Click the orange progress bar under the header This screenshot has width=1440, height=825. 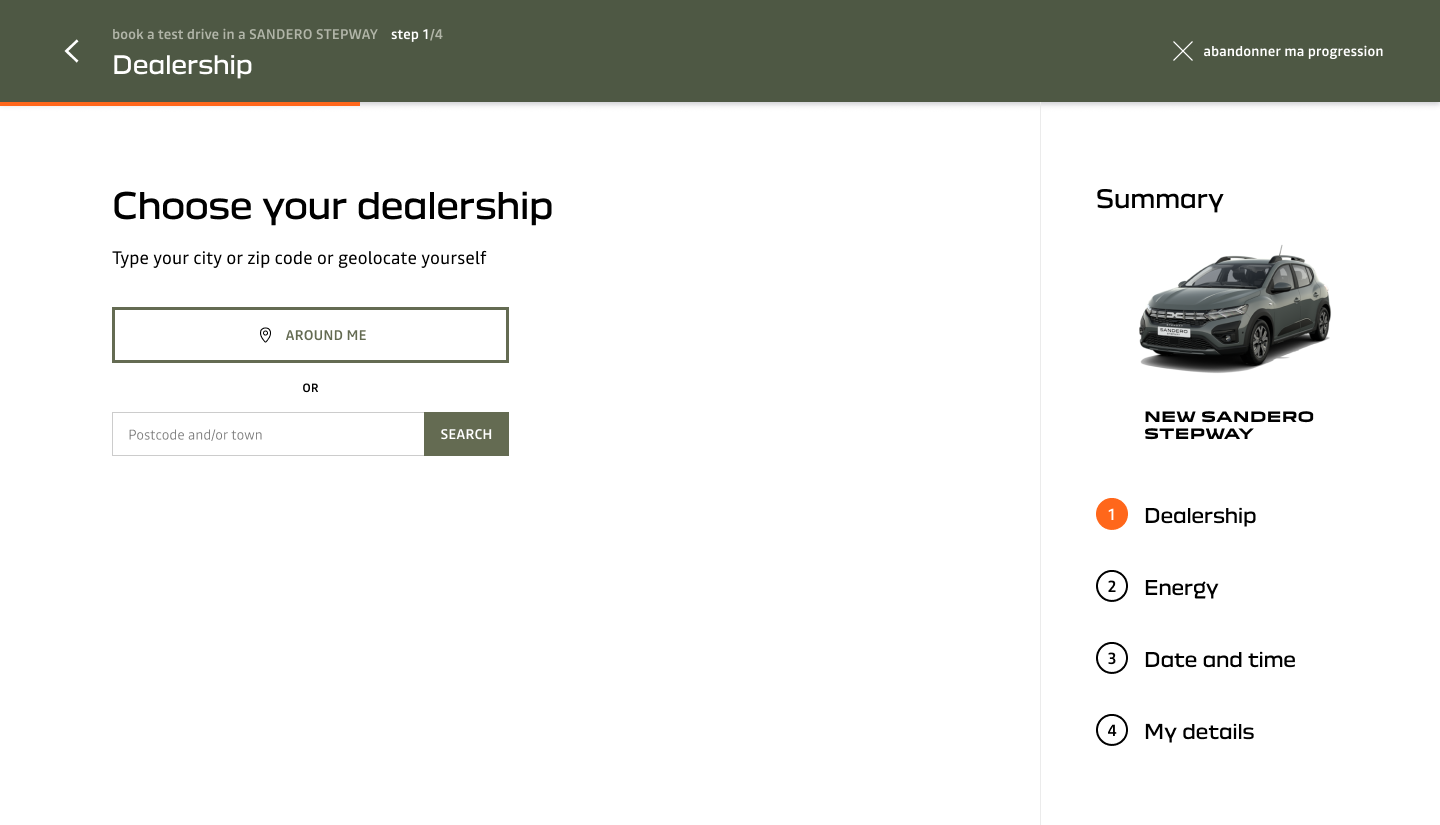point(180,103)
